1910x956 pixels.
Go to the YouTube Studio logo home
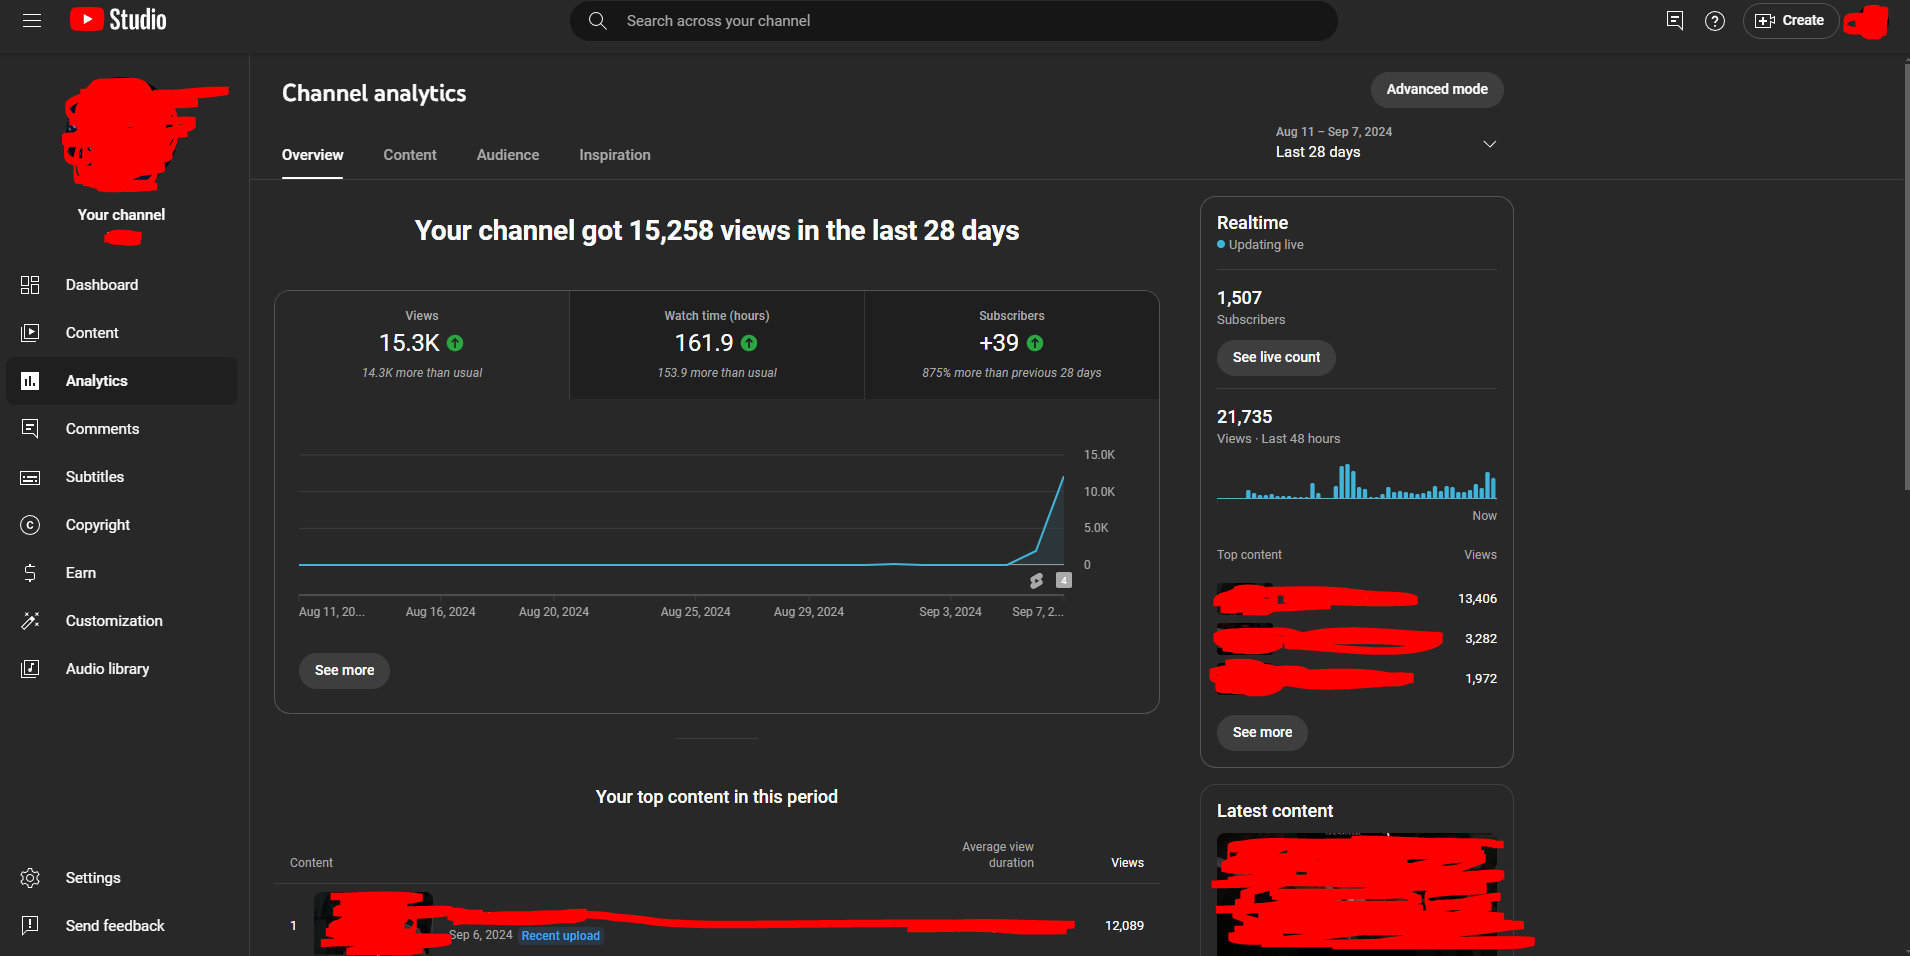tap(118, 20)
